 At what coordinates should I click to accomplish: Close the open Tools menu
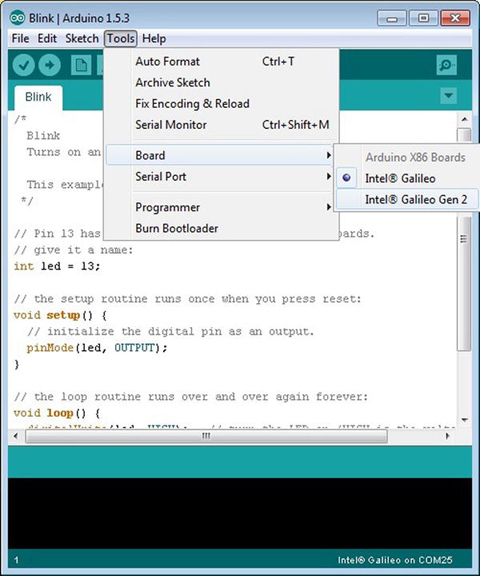pyautogui.click(x=121, y=39)
